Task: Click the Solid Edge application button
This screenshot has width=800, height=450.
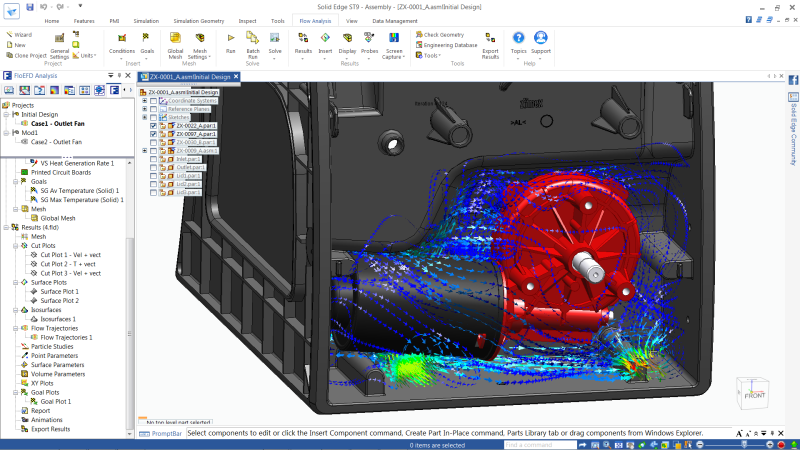Action: tap(11, 10)
